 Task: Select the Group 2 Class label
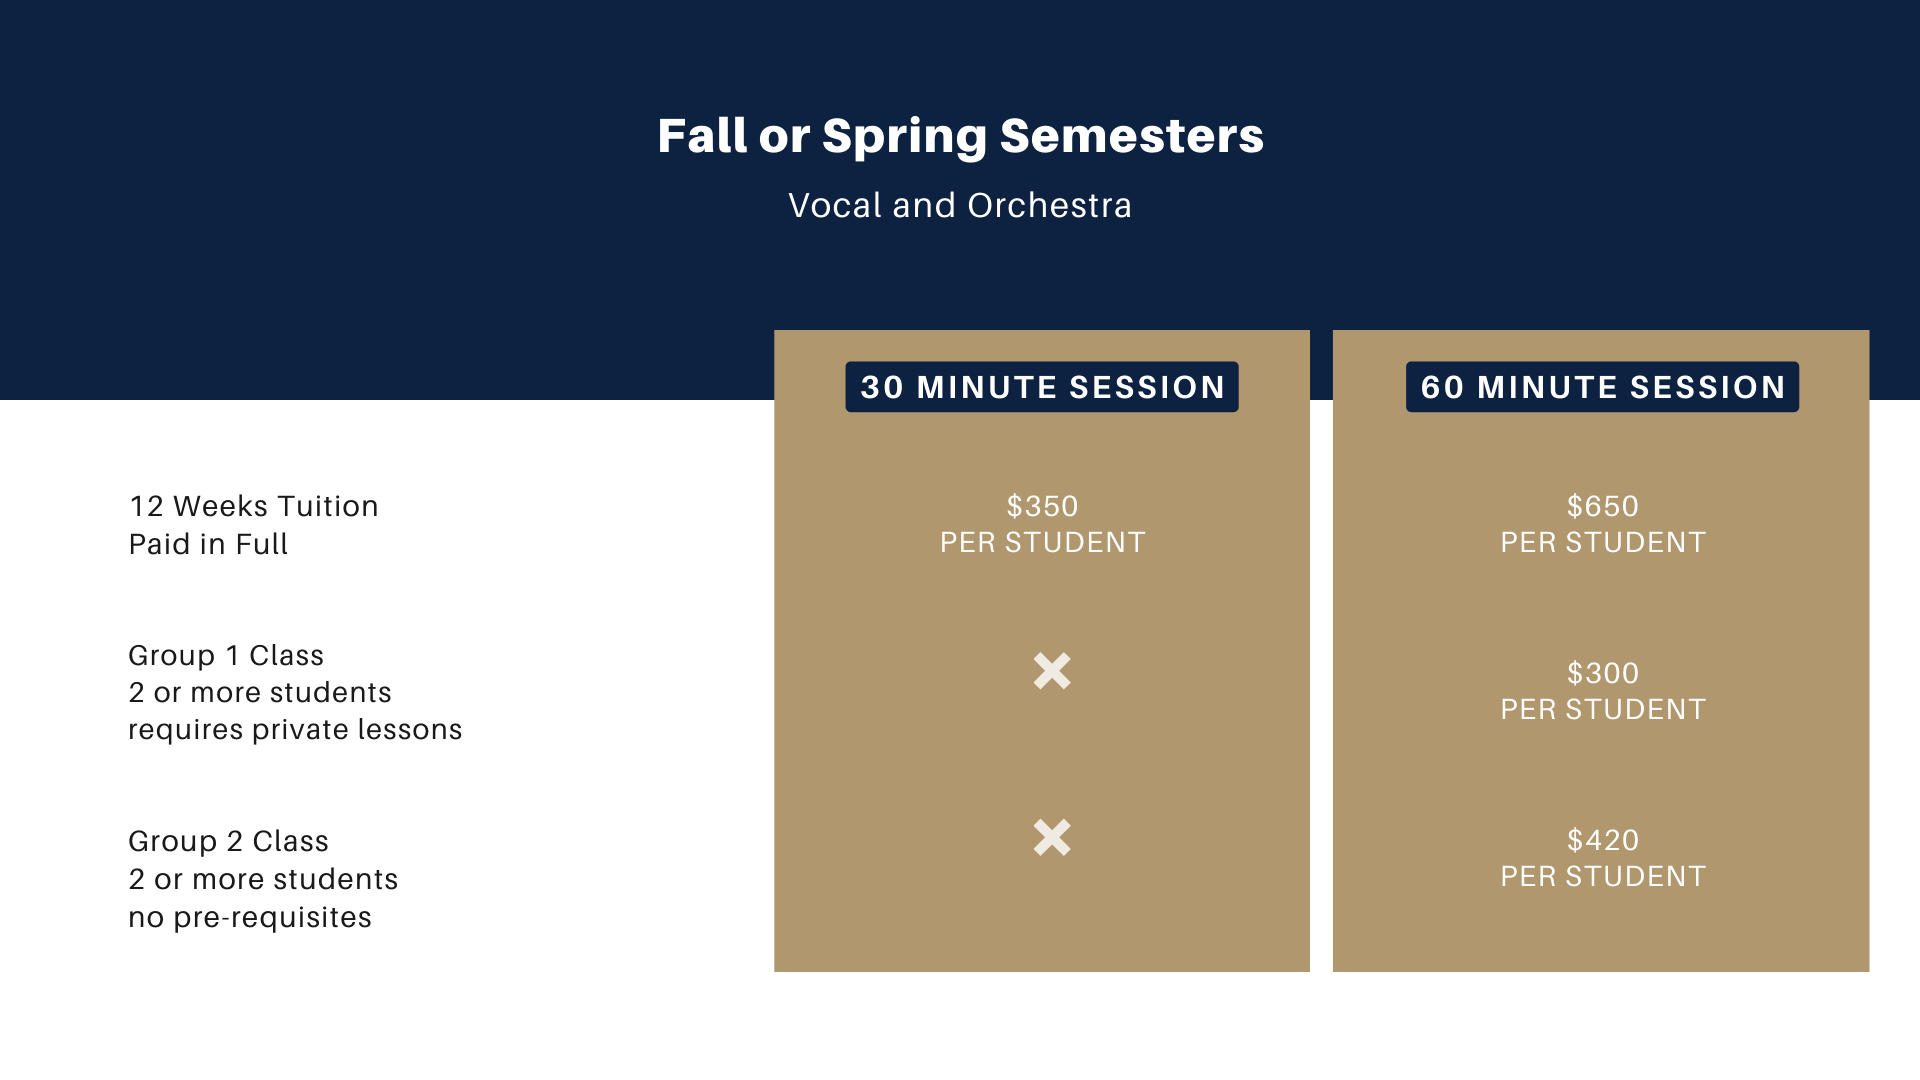pos(228,841)
